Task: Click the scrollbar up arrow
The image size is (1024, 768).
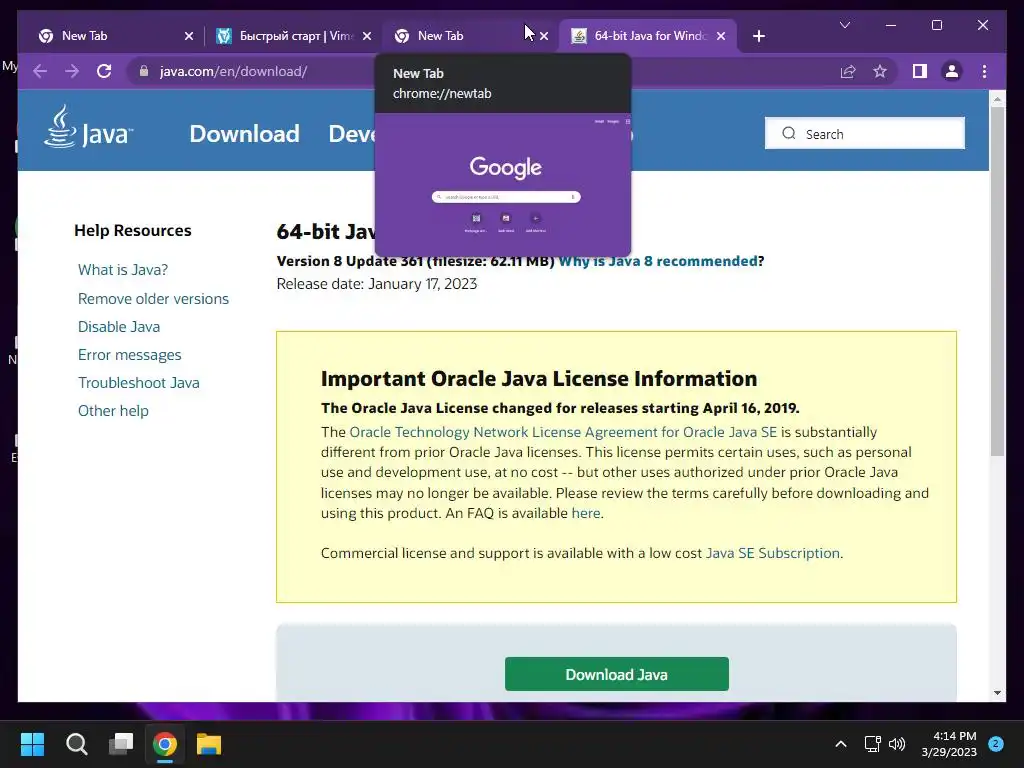Action: point(997,99)
